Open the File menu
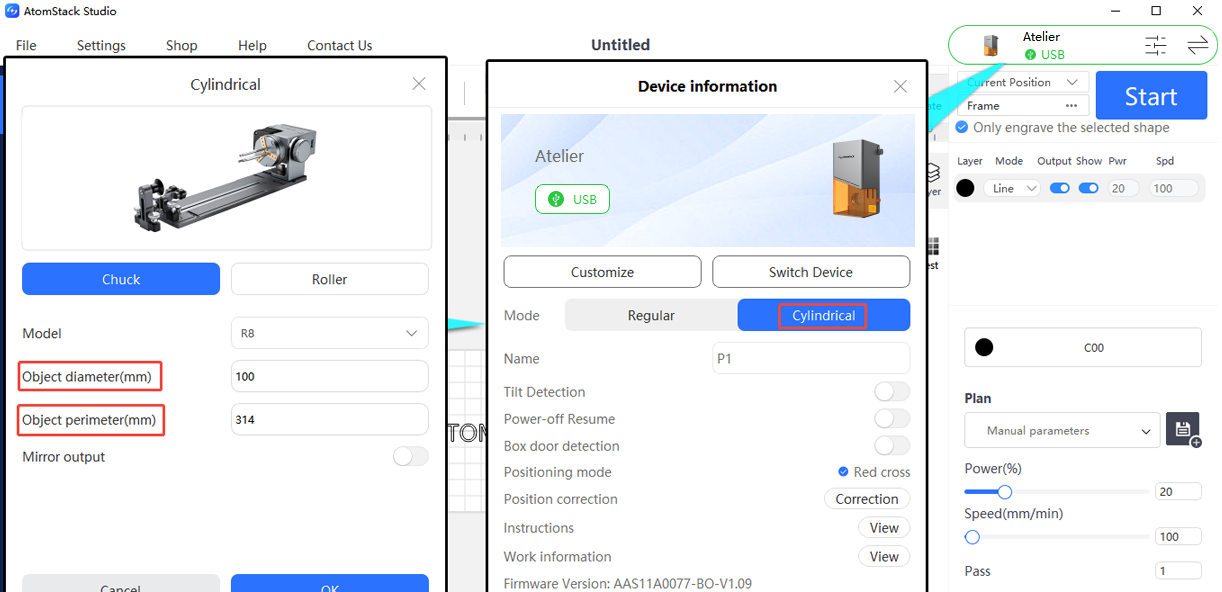Viewport: 1222px width, 592px height. pyautogui.click(x=26, y=45)
